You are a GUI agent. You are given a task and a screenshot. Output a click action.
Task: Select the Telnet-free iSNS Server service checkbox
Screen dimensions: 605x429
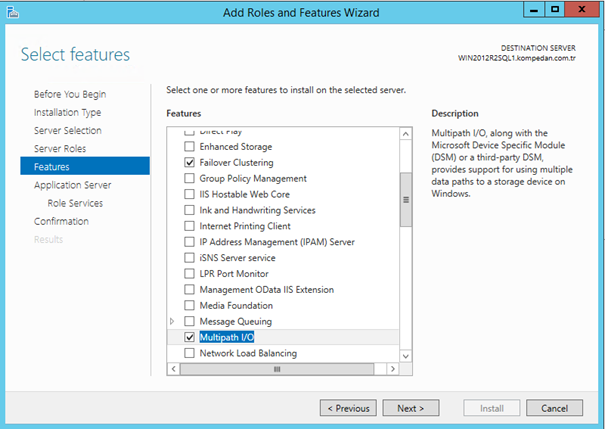click(x=190, y=258)
